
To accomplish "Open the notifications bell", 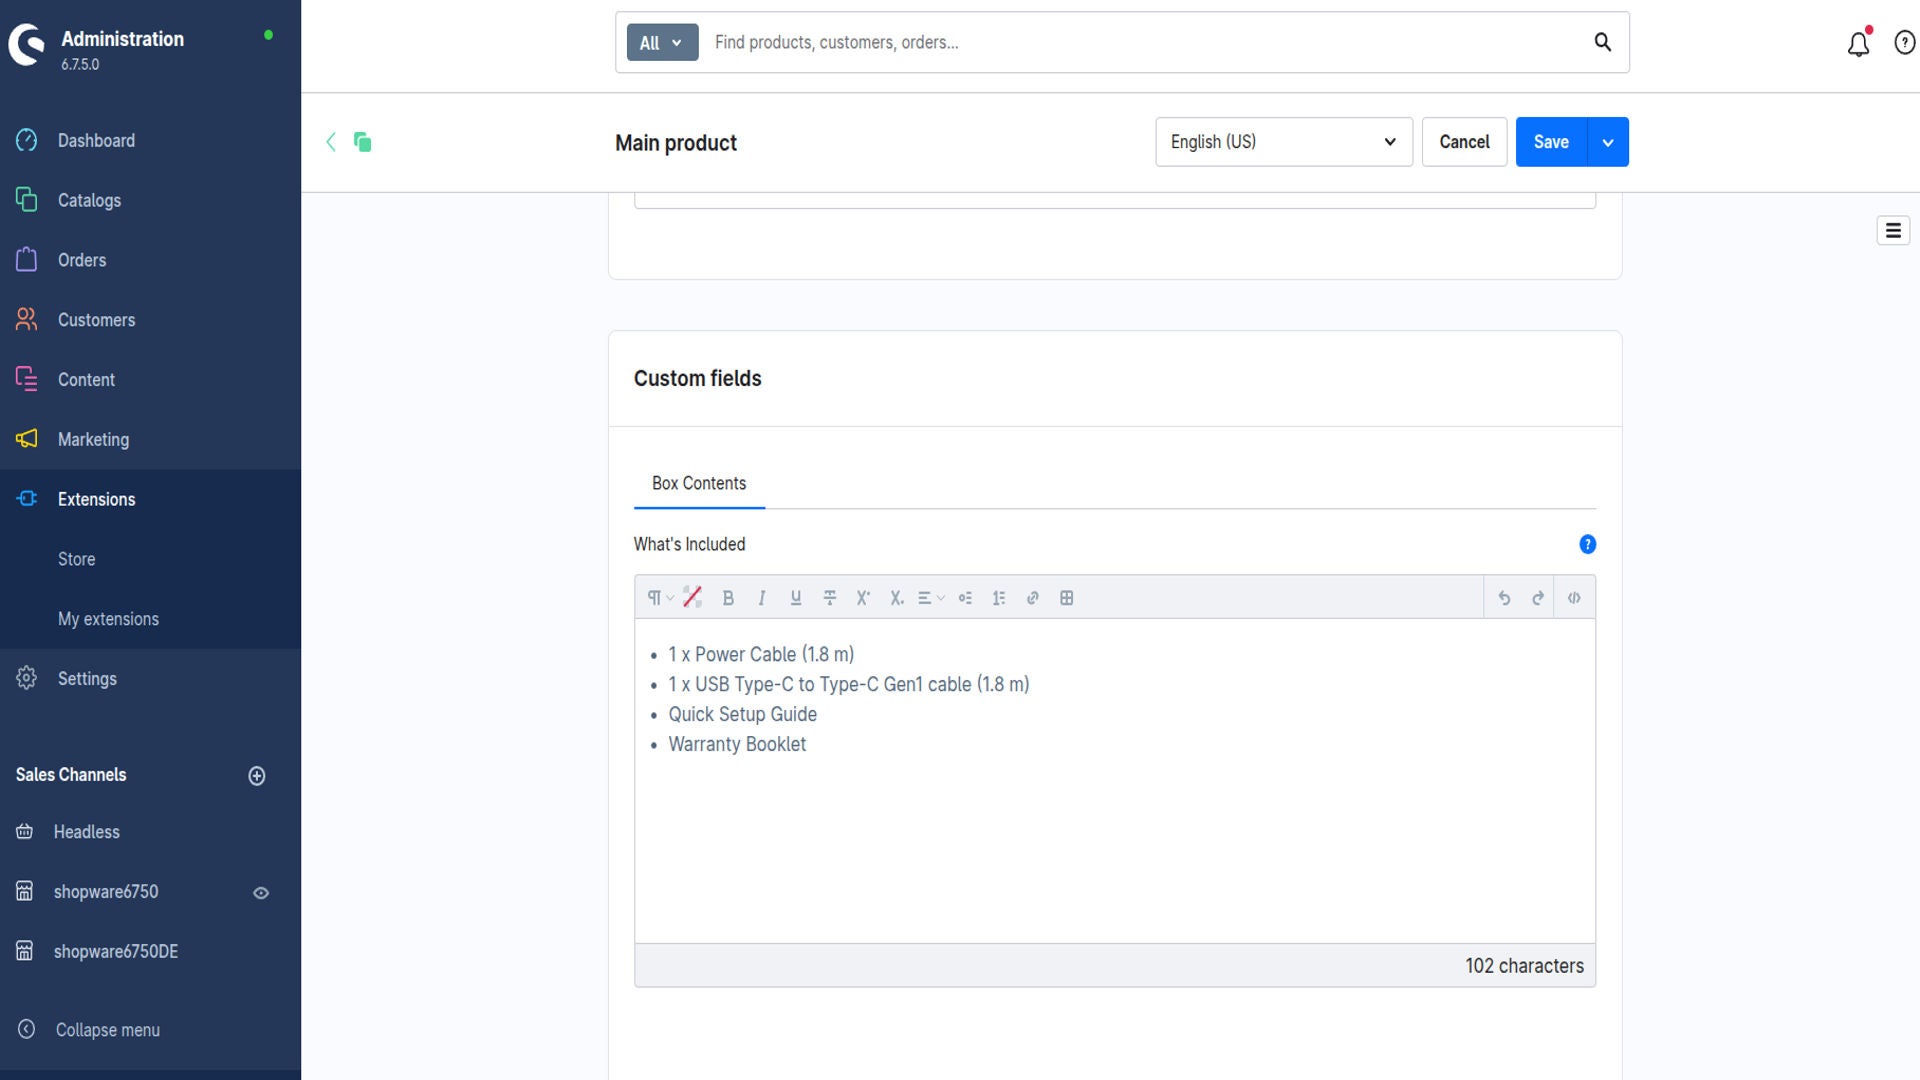I will [x=1858, y=44].
